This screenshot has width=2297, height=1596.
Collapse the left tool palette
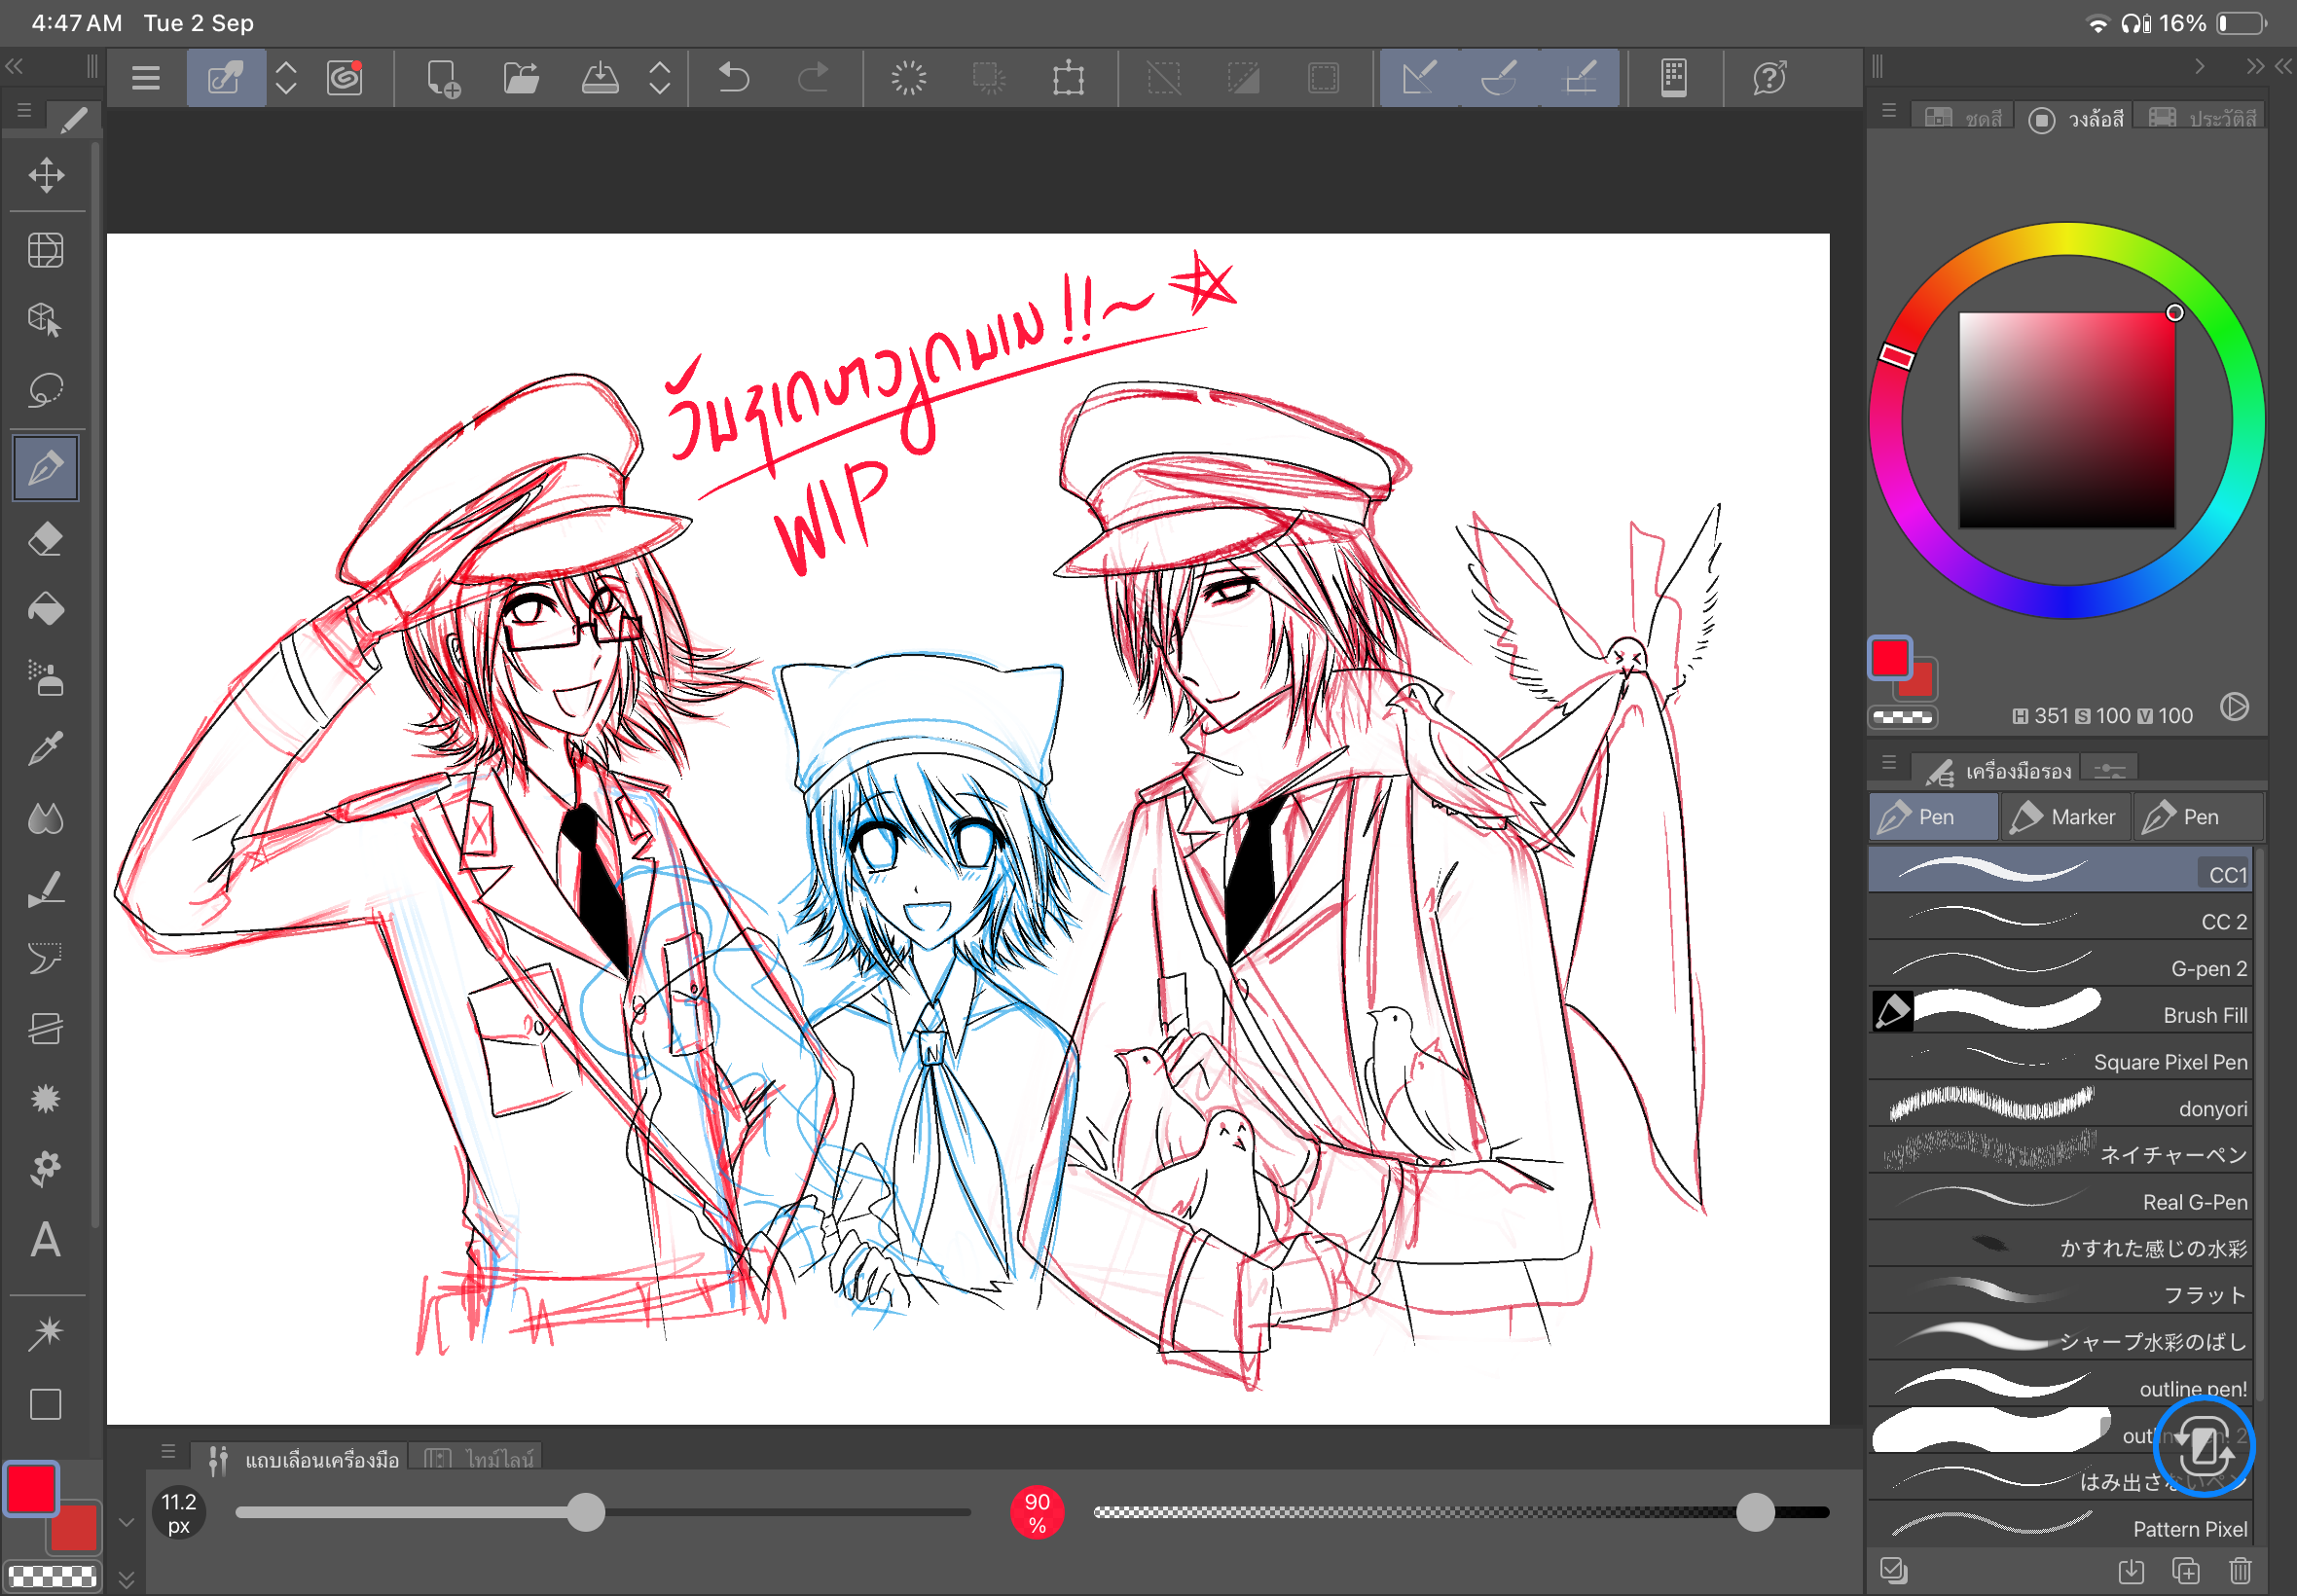pos(14,66)
